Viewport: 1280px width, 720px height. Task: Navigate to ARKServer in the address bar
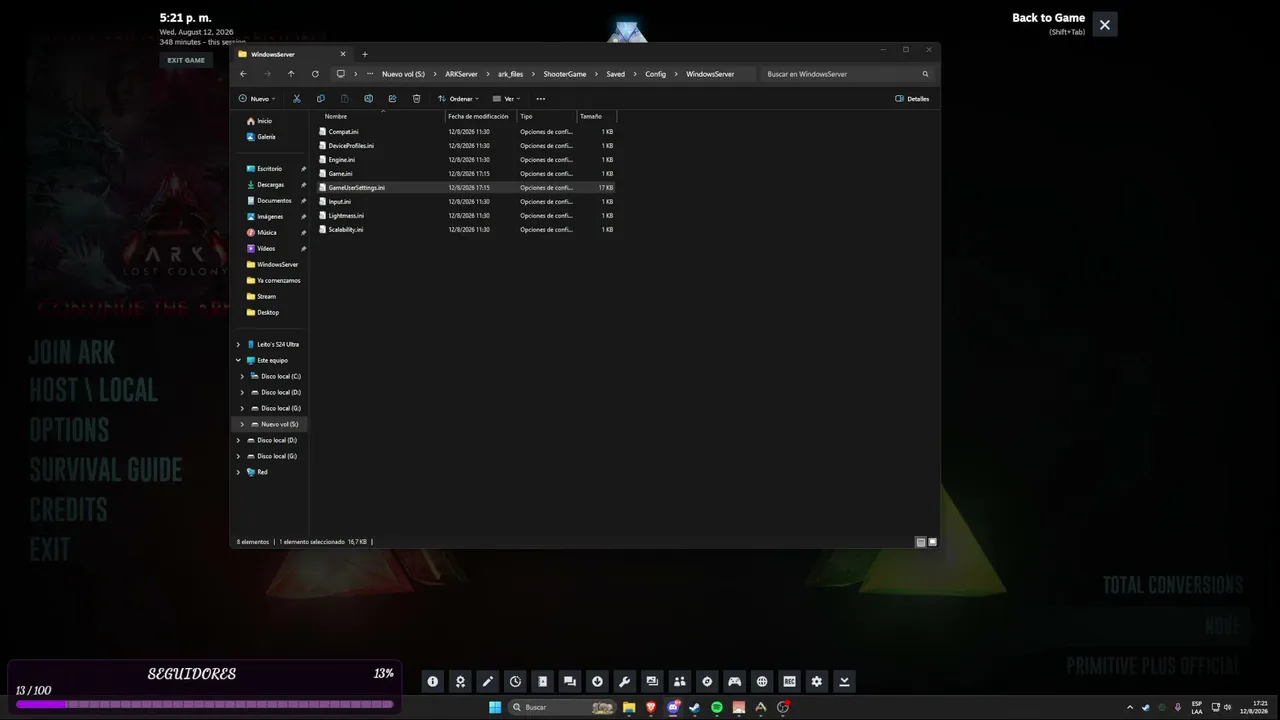pos(461,74)
